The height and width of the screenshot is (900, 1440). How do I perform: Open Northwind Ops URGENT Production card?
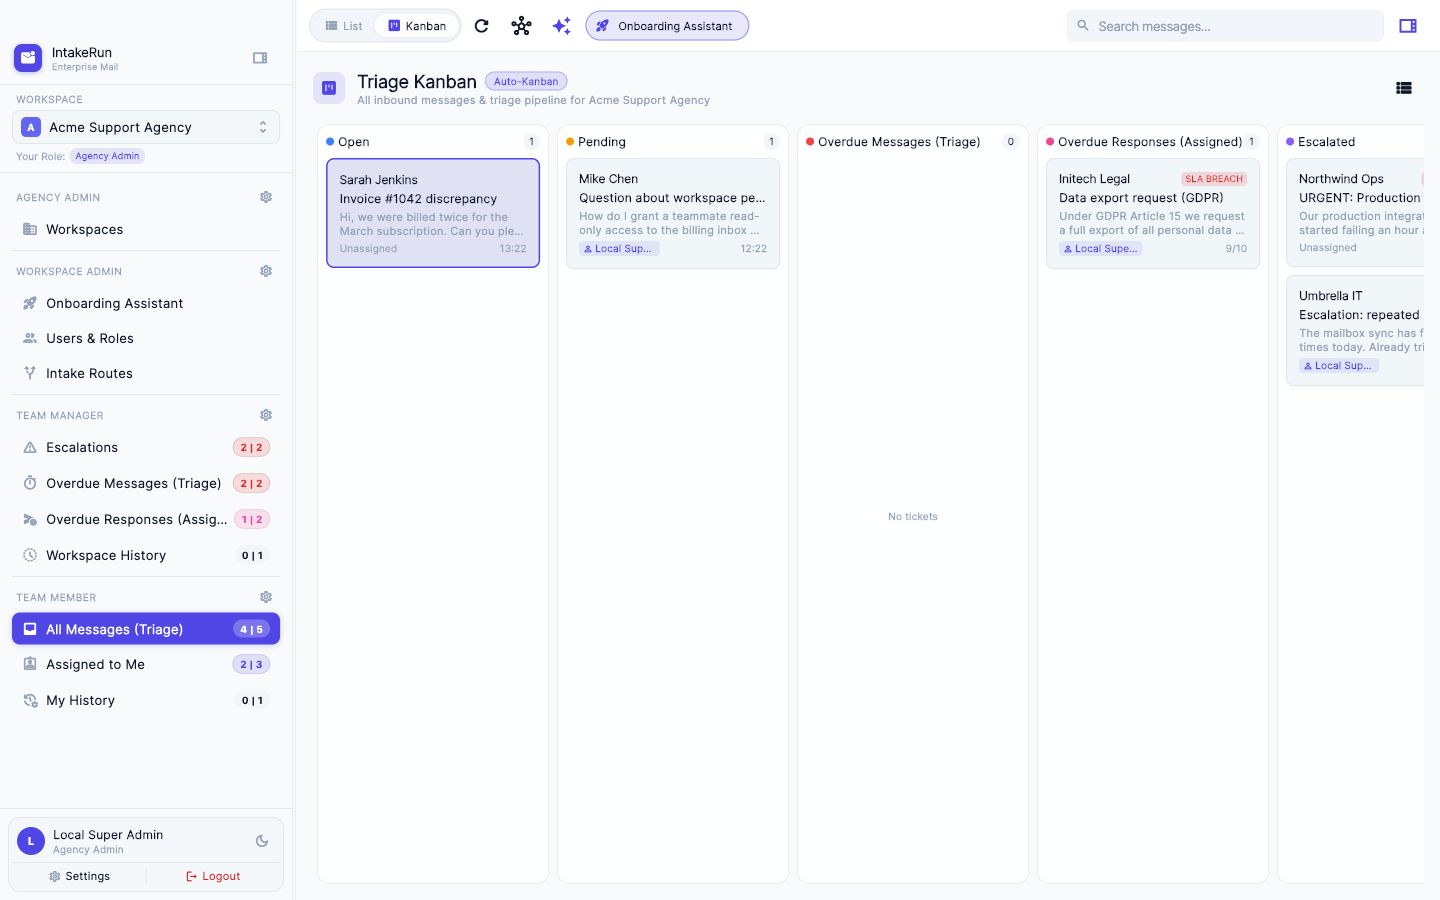click(1355, 213)
